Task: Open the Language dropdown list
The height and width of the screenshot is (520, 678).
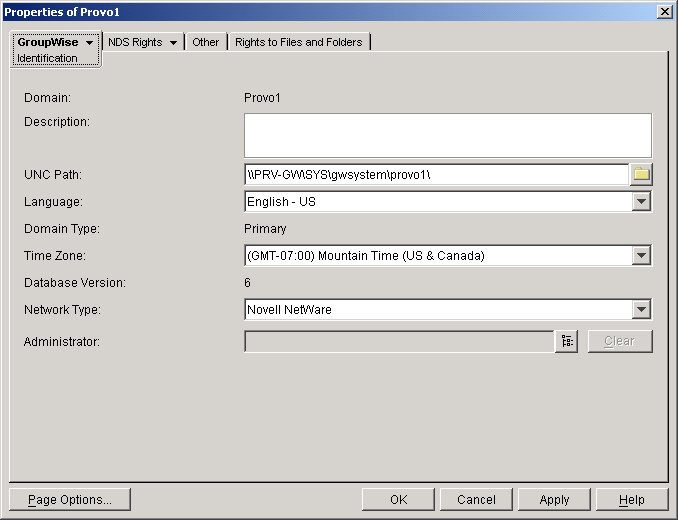Action: [641, 201]
